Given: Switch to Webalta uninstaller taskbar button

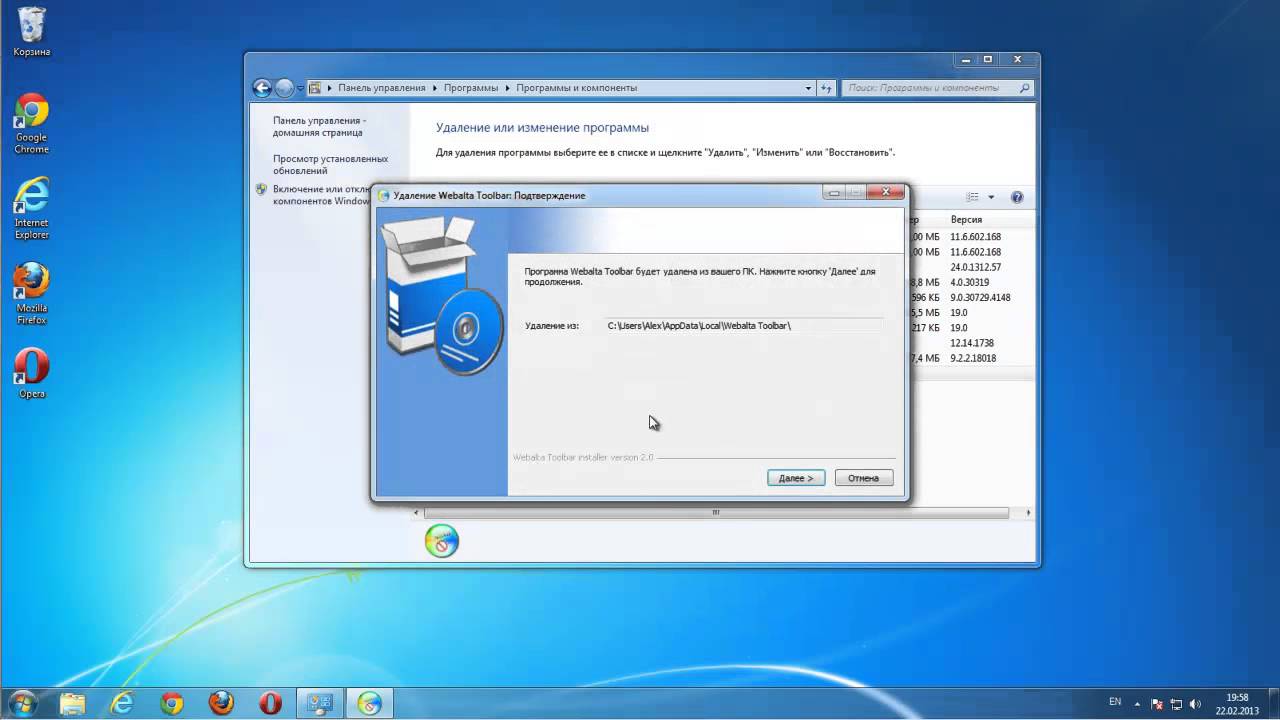Looking at the screenshot, I should coord(369,703).
